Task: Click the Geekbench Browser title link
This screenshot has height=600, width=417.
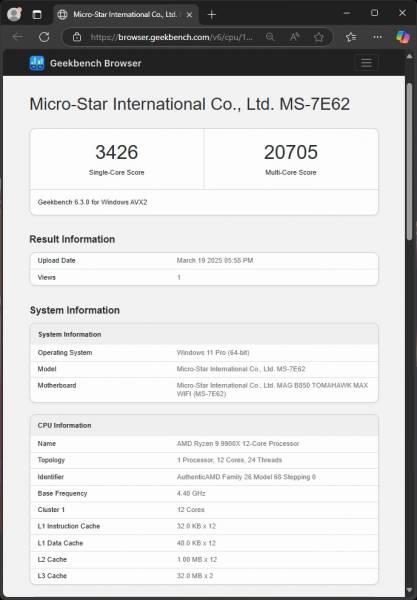Action: (x=96, y=63)
